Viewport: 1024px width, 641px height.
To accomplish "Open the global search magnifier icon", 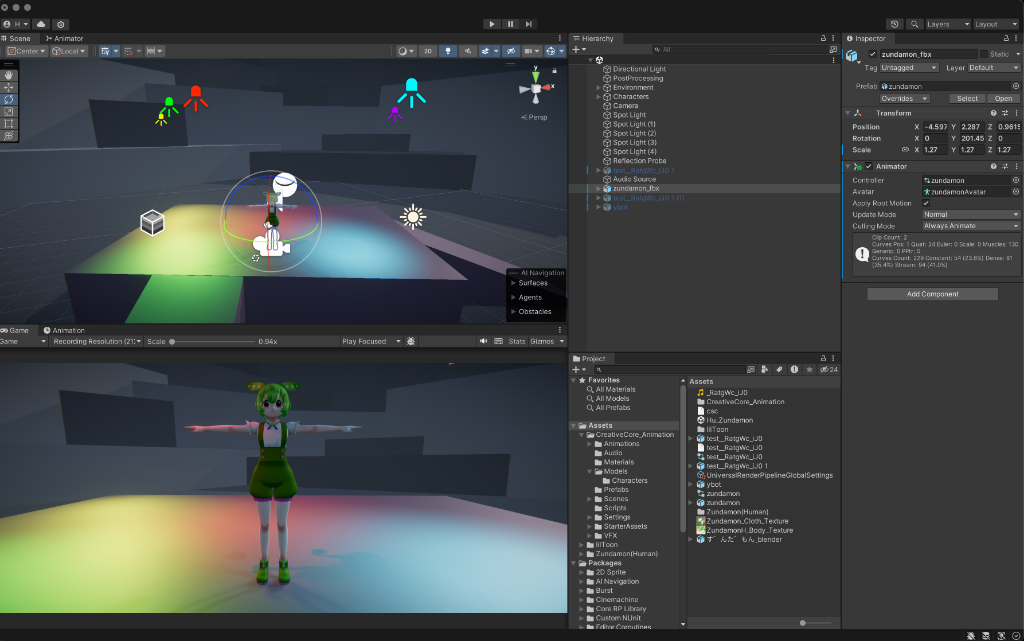I will 914,24.
